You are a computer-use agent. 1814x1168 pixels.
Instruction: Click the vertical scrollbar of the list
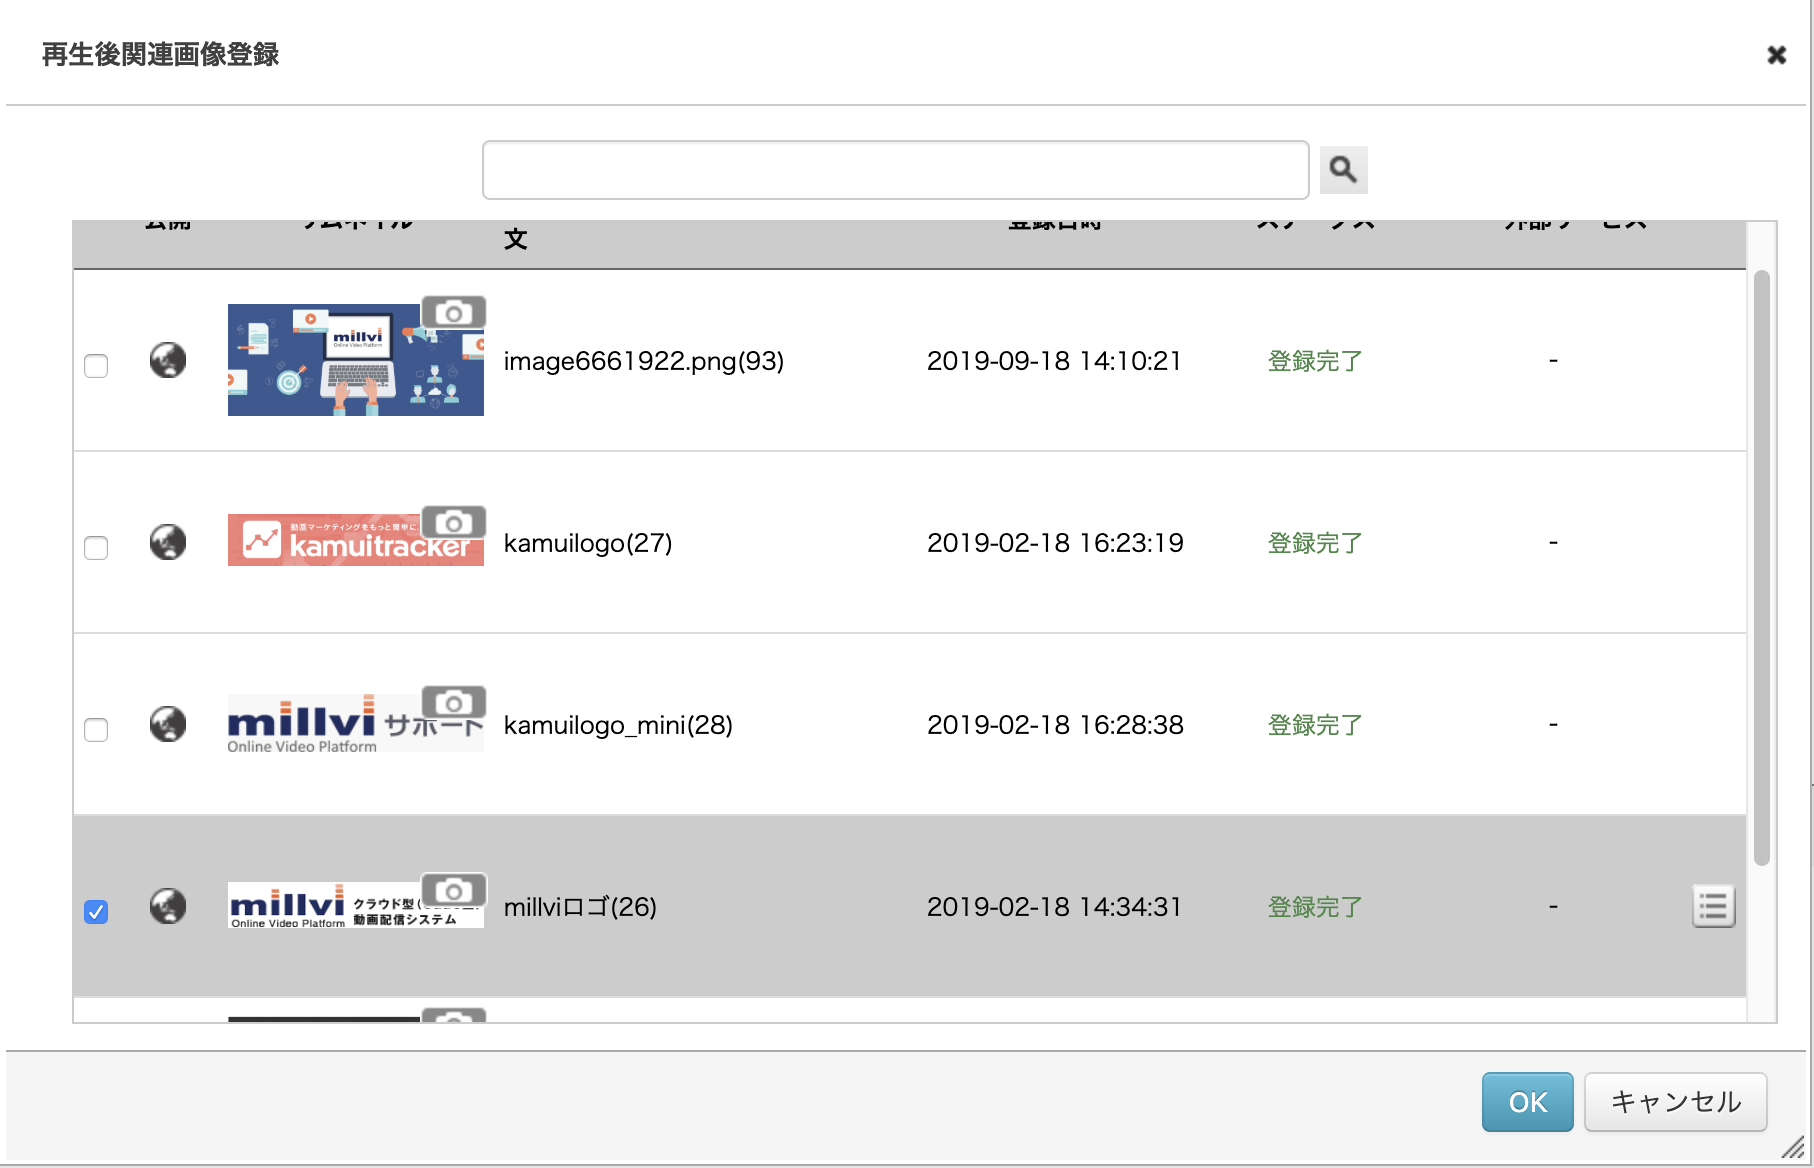(1762, 568)
